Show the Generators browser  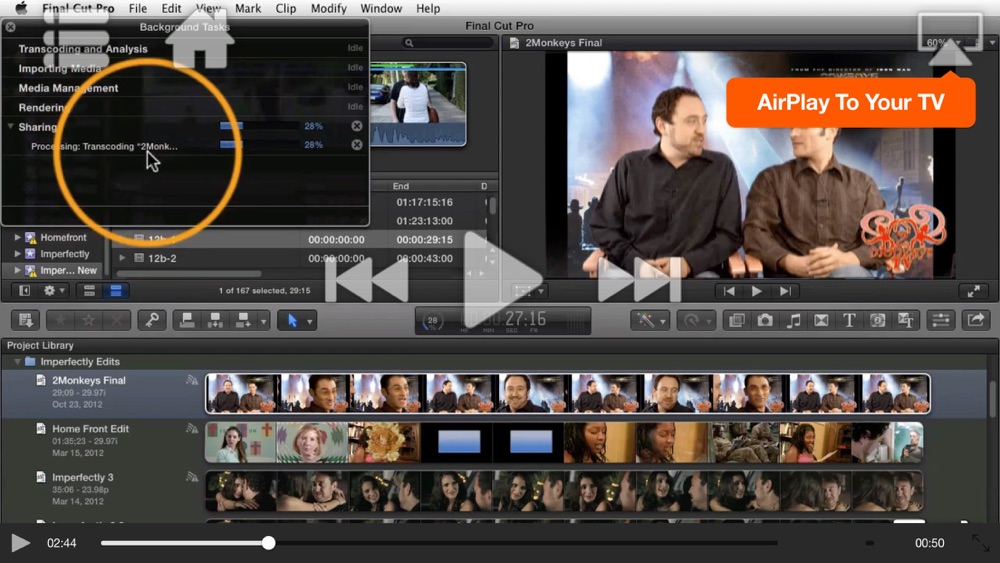[877, 320]
